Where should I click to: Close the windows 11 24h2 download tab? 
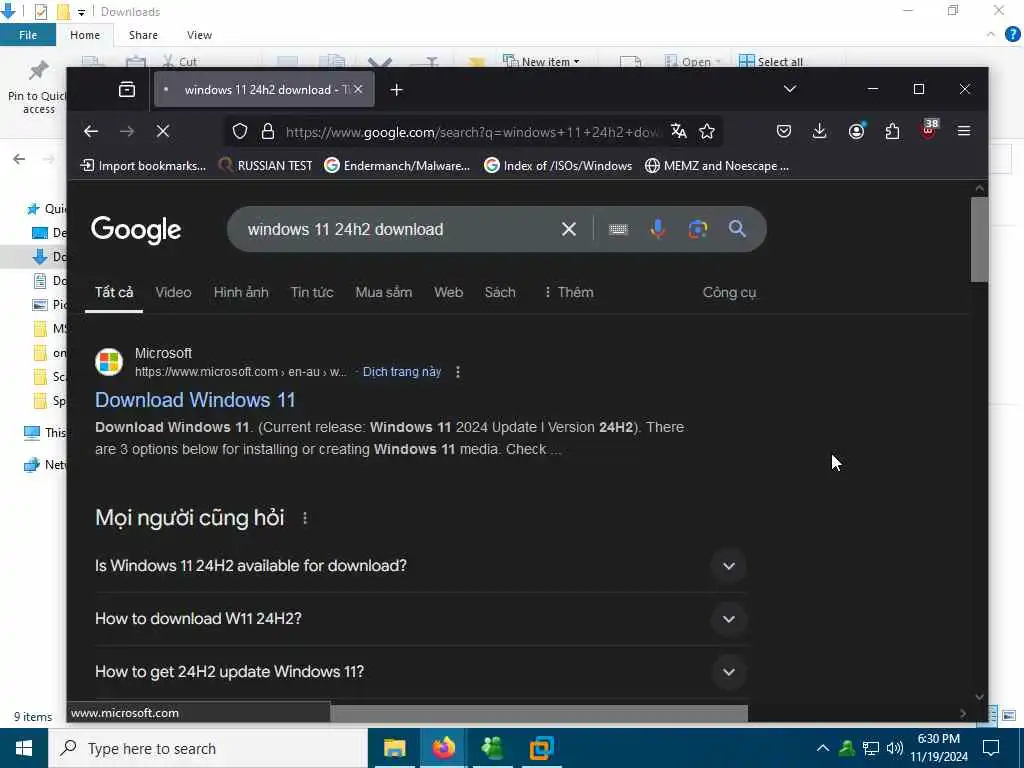click(358, 89)
